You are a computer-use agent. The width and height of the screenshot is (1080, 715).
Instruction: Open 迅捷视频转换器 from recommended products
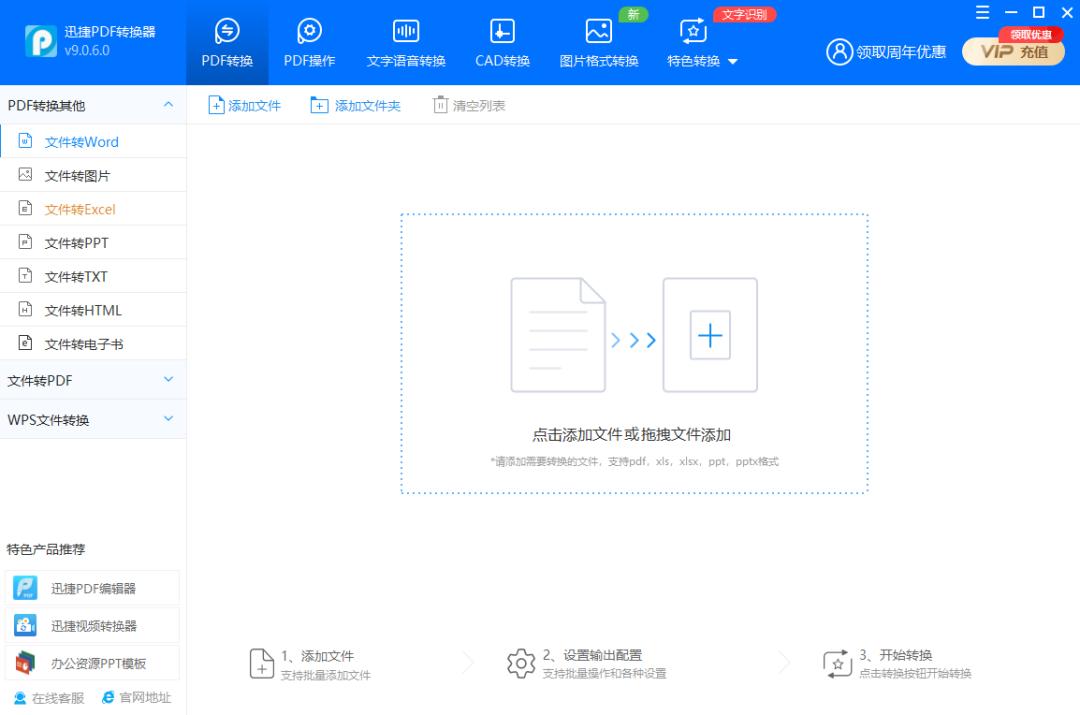[x=94, y=624]
